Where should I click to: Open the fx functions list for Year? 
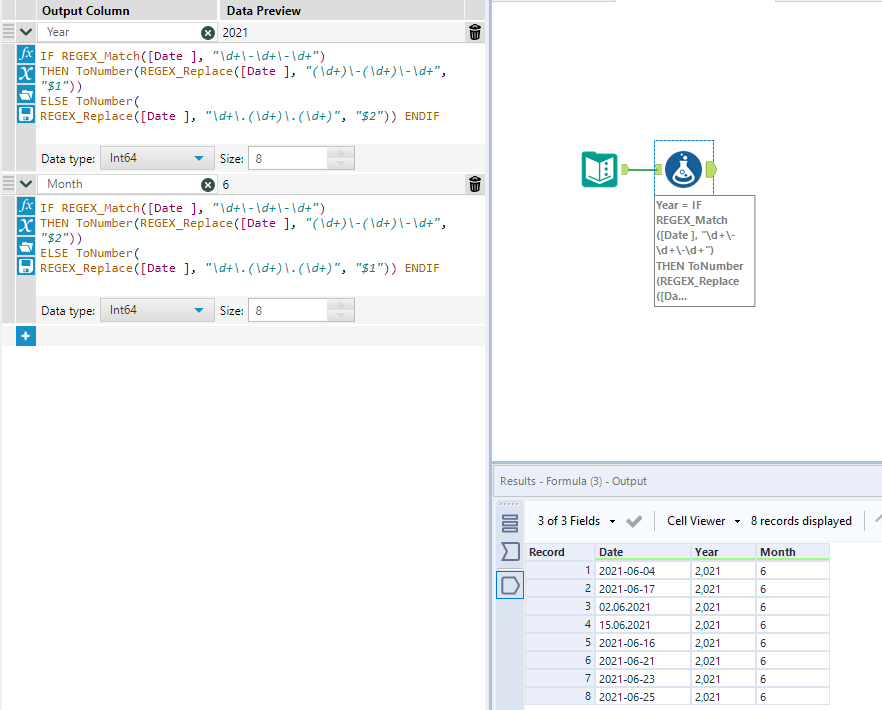coord(27,54)
